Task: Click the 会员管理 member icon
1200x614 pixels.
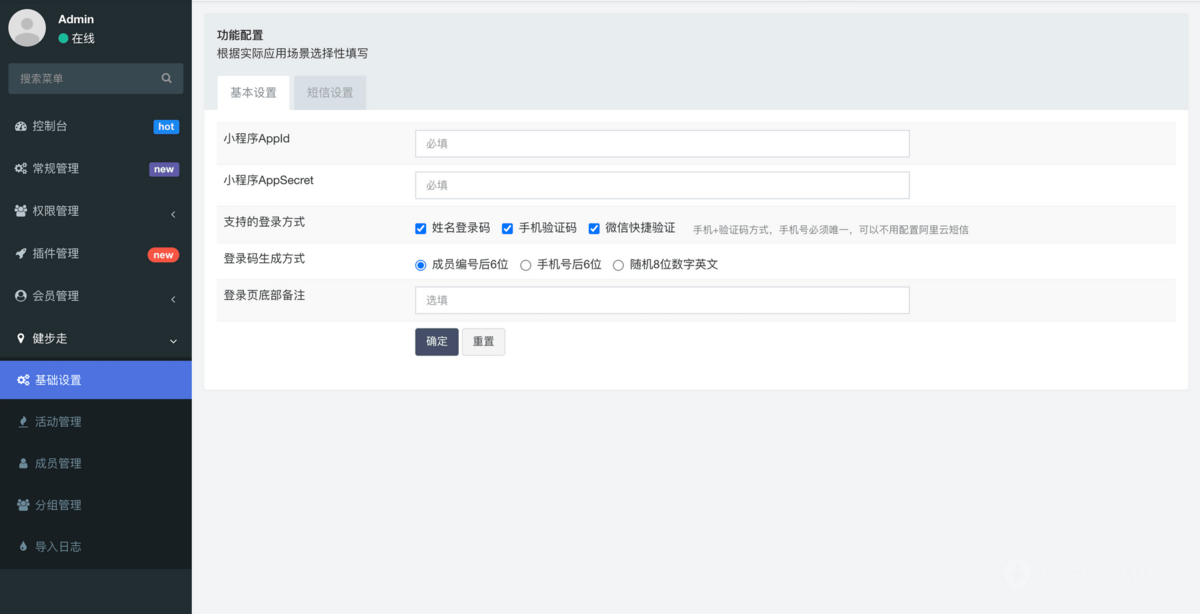Action: coord(22,295)
